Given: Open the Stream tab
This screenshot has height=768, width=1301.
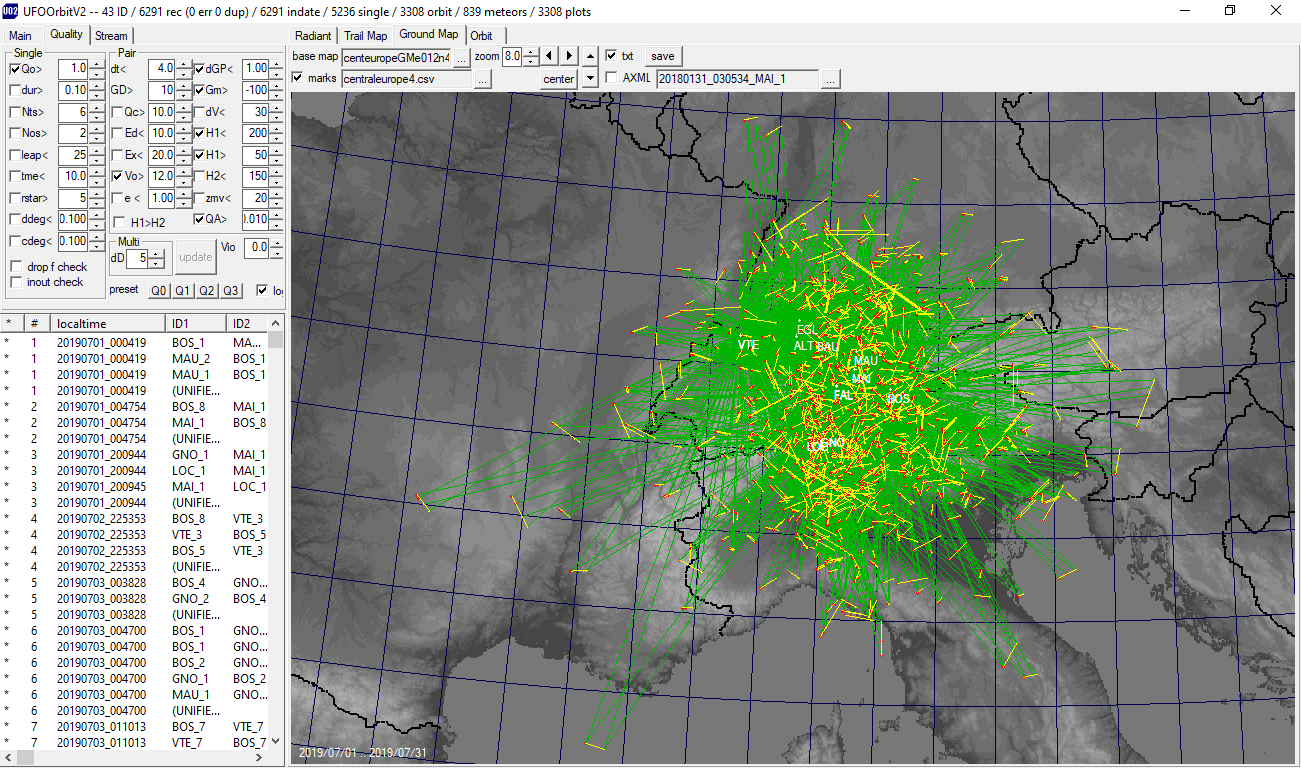Looking at the screenshot, I should pos(111,36).
